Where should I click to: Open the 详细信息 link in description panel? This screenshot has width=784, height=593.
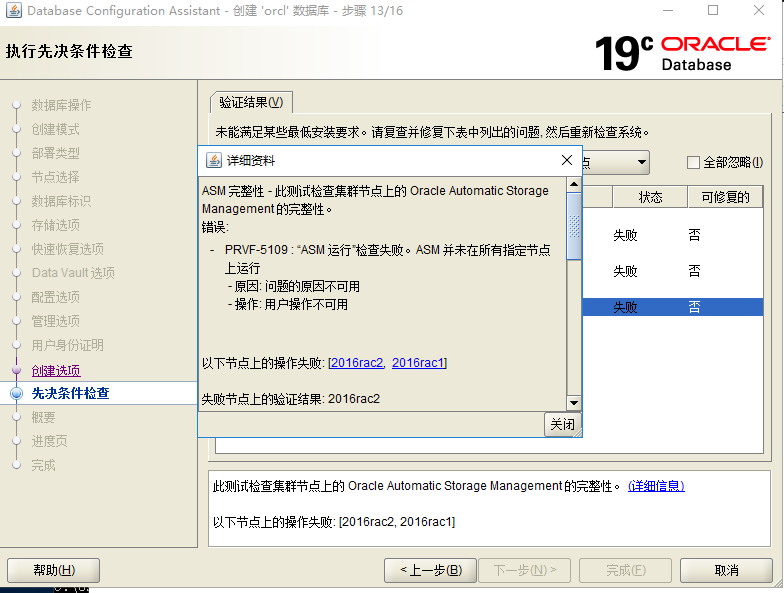[x=656, y=486]
